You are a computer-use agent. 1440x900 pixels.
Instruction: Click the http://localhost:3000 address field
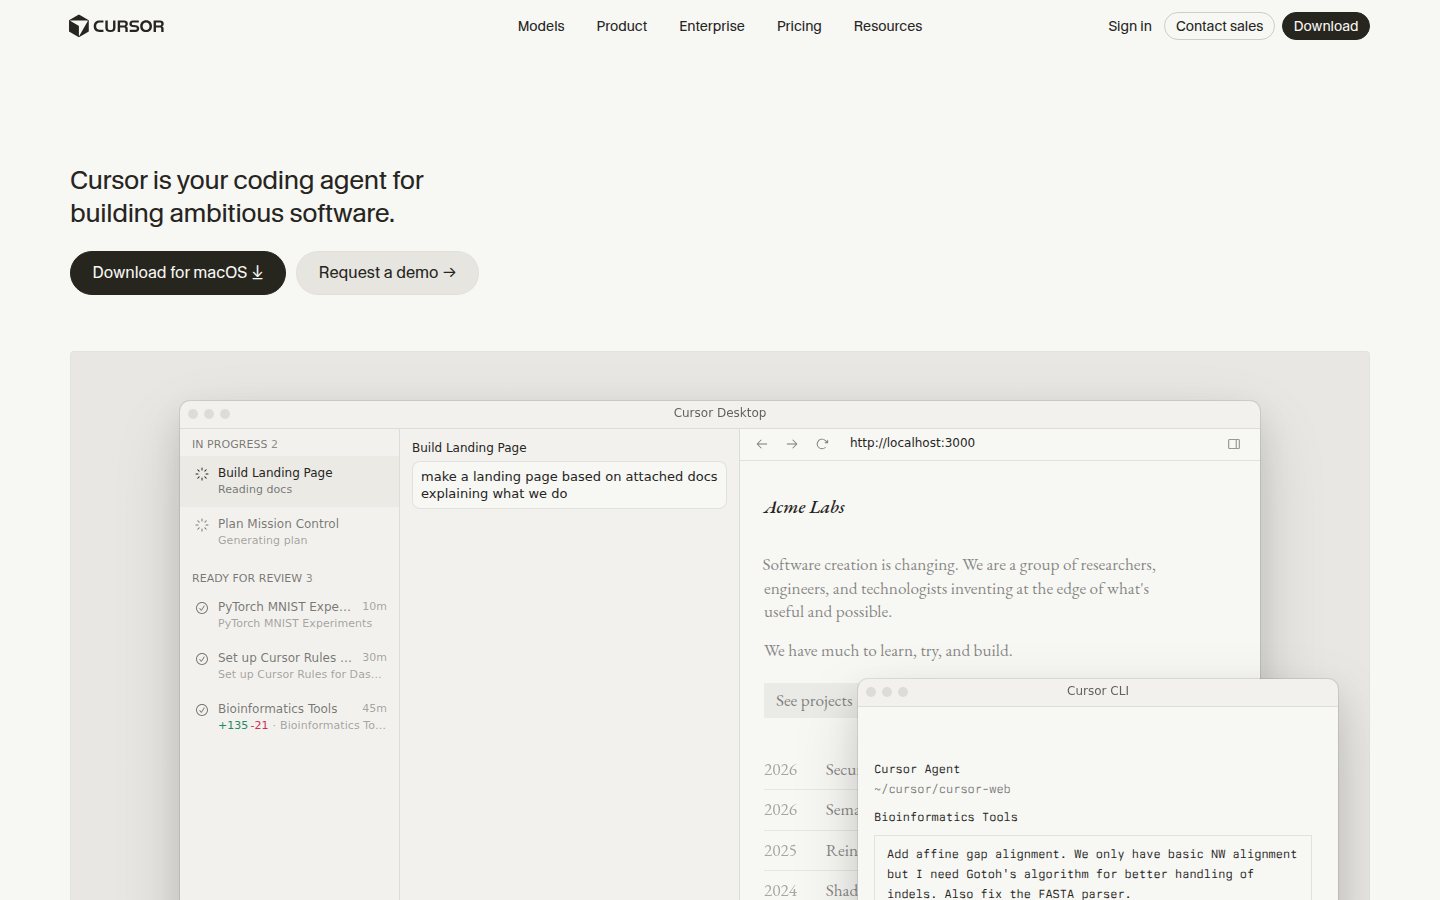[912, 443]
